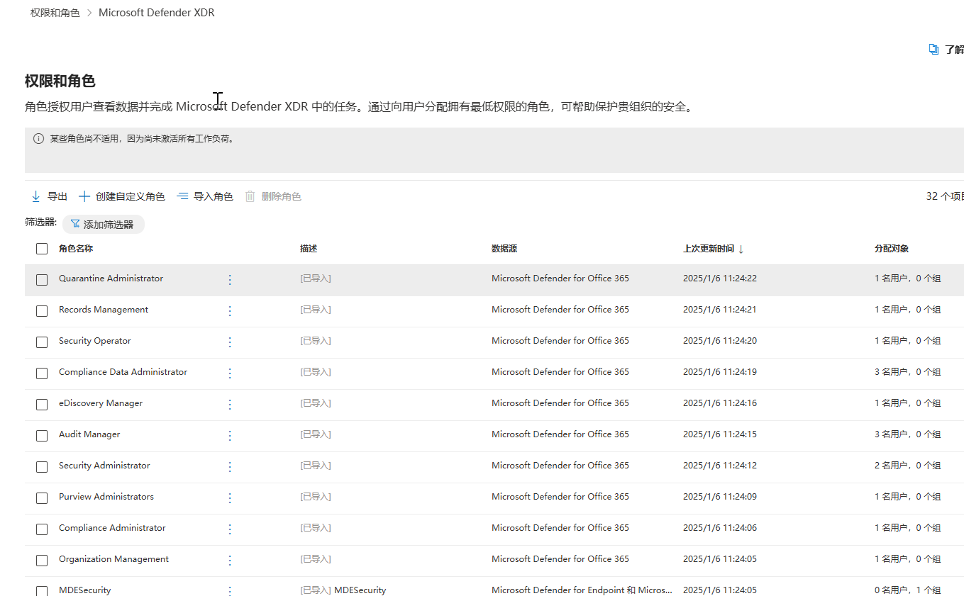Open the Security Operator role
Screen dimensions: 964x596
tap(95, 341)
